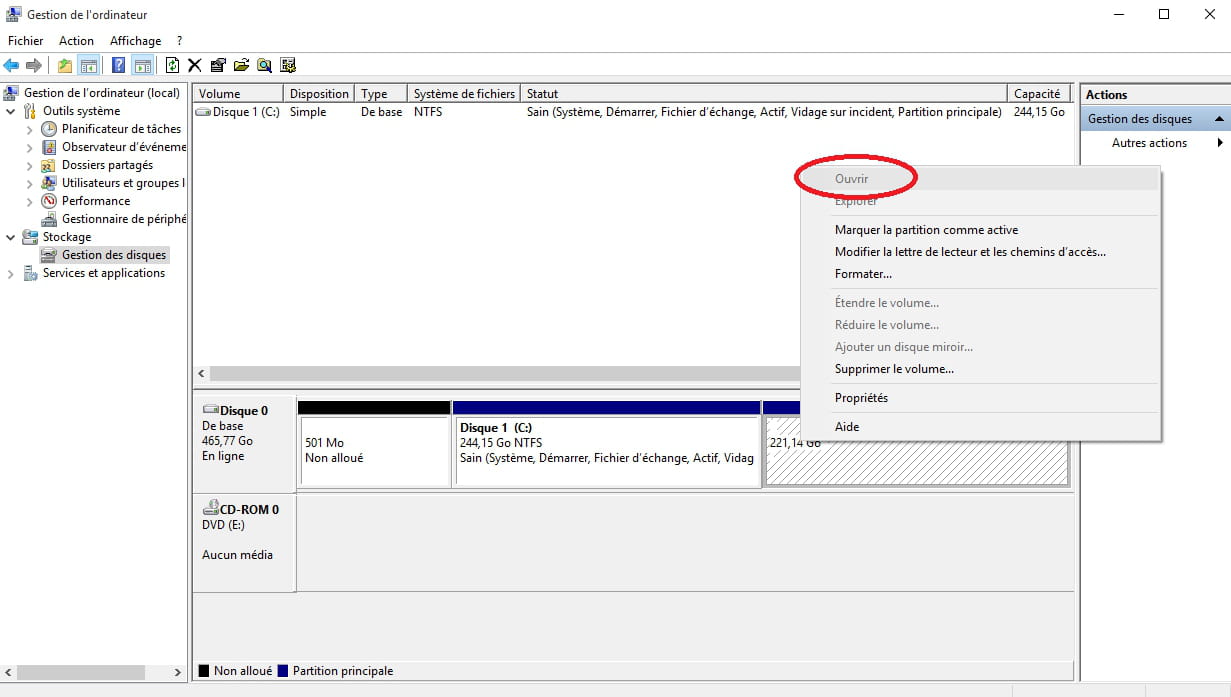Expand the Observateur d'événements node

click(30, 147)
